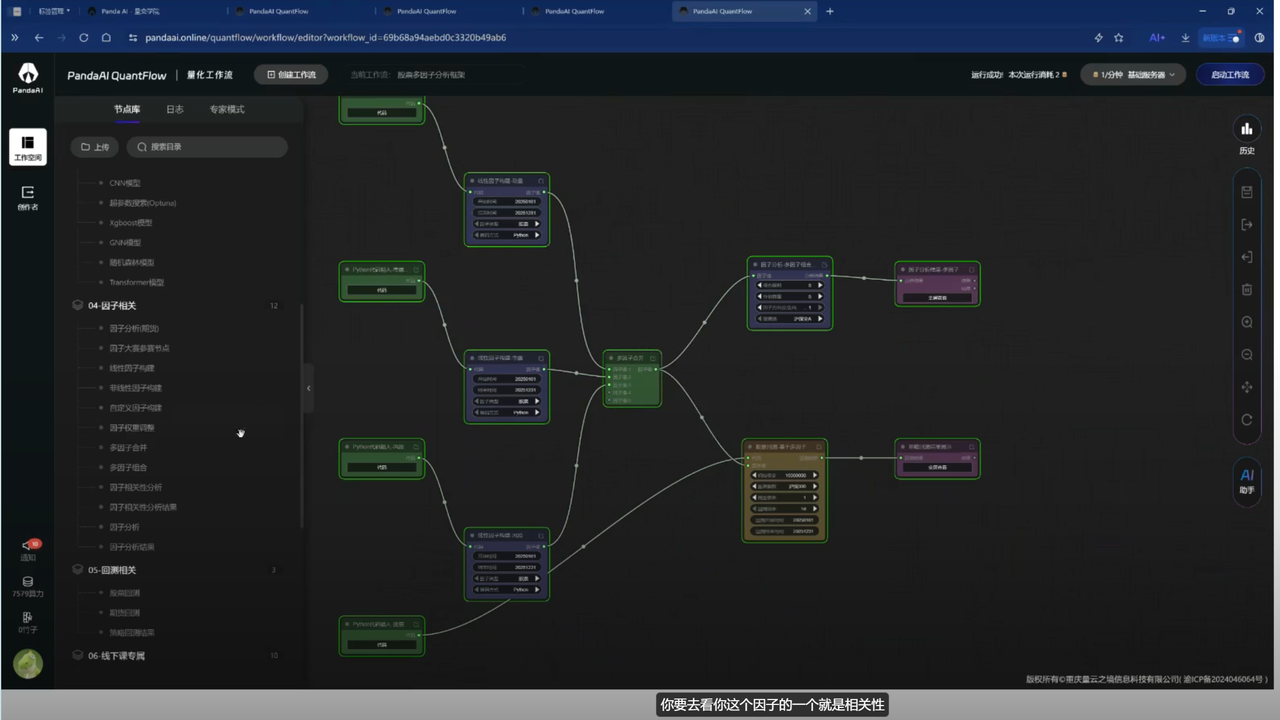Viewport: 1280px width, 720px height.
Task: Zoom out the canvas with magnifier minus
Action: (x=1246, y=355)
